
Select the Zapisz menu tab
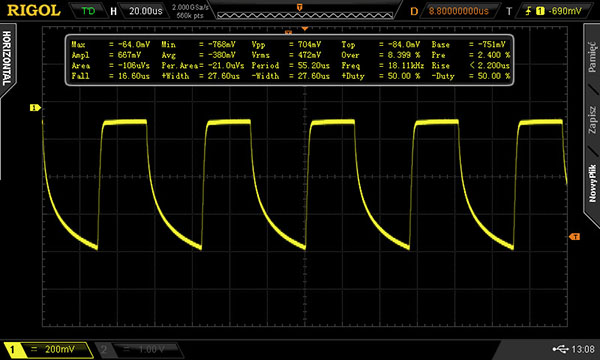click(x=592, y=120)
